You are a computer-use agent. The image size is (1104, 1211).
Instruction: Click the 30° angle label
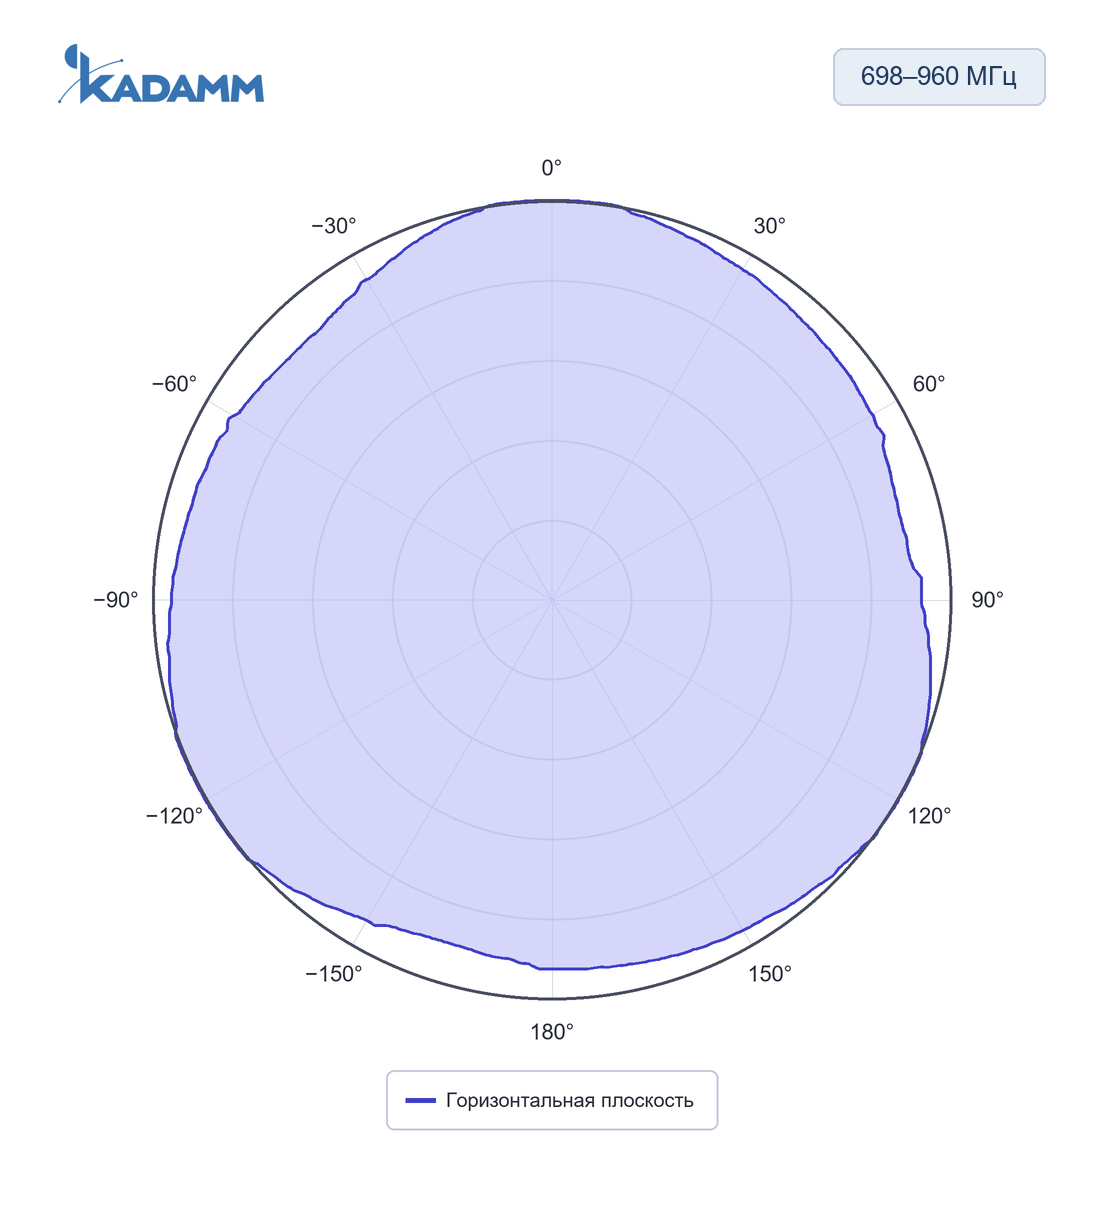769,226
